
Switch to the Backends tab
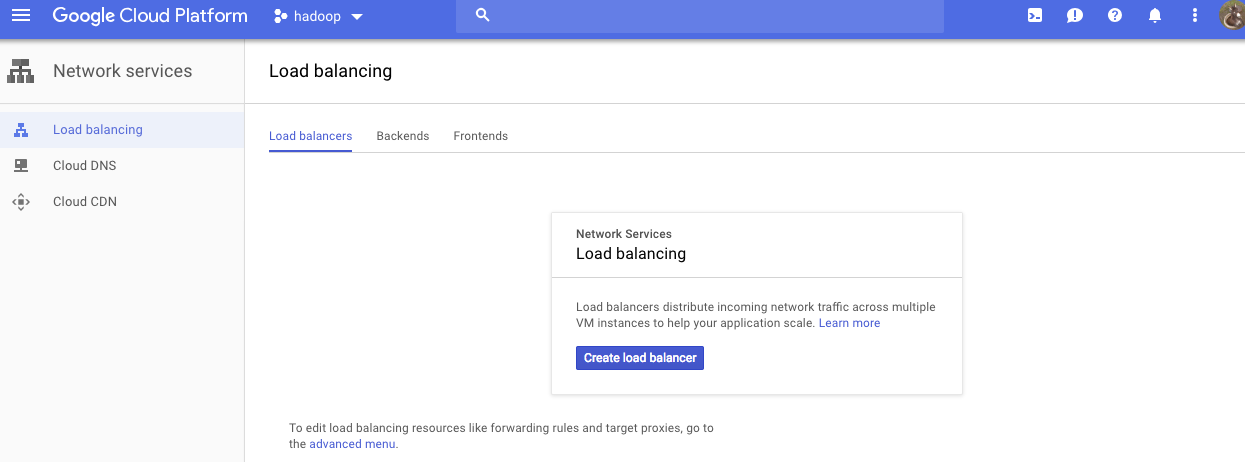[402, 136]
